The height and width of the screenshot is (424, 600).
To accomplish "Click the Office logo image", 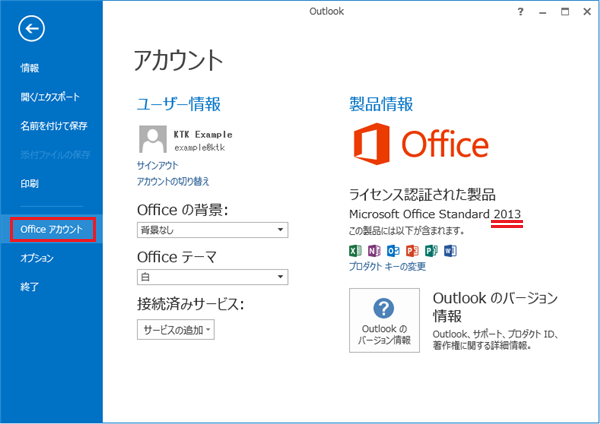I will click(421, 144).
